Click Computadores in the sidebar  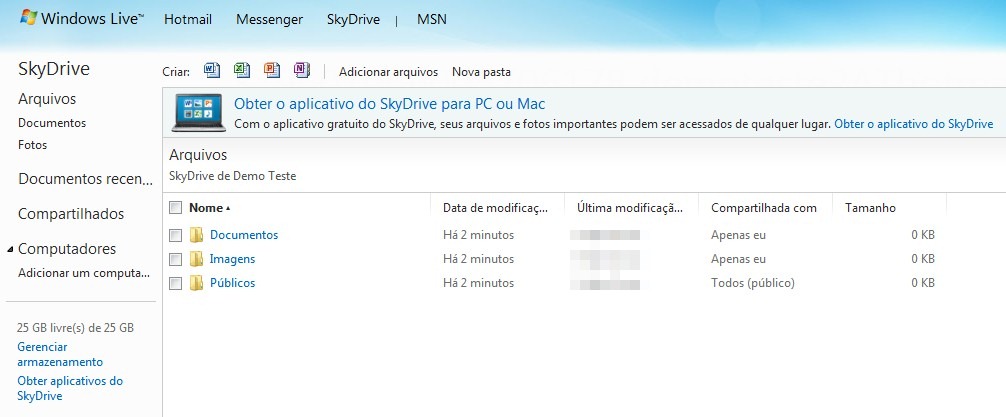67,249
